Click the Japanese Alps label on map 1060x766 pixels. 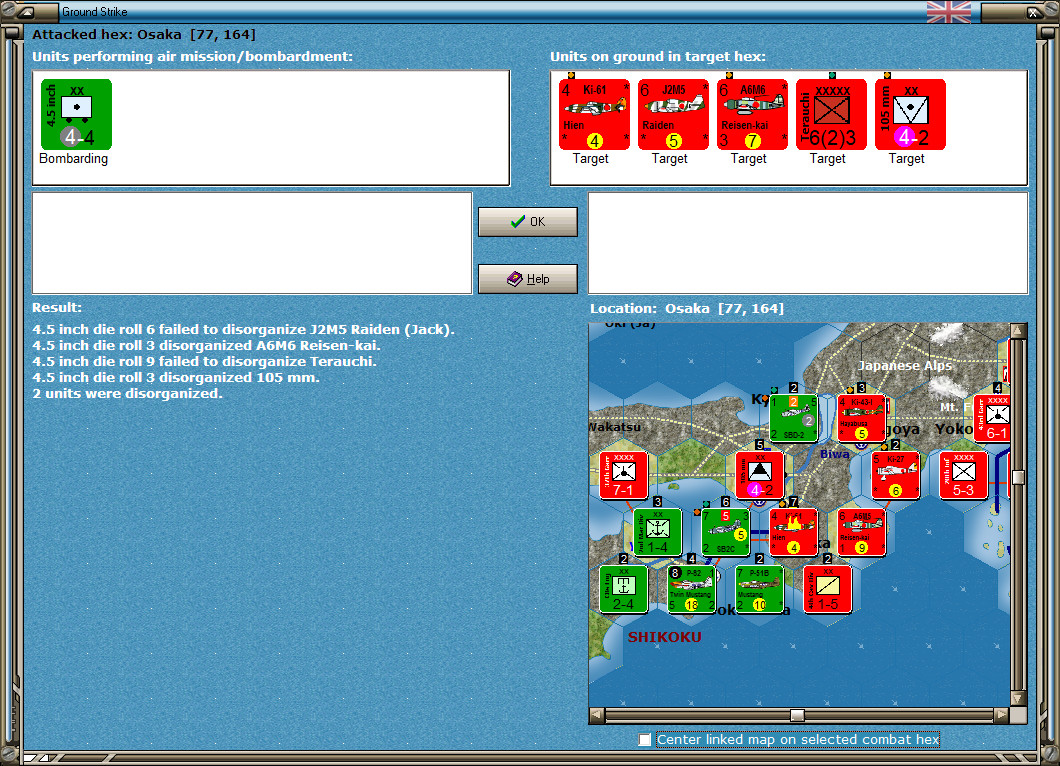point(905,366)
